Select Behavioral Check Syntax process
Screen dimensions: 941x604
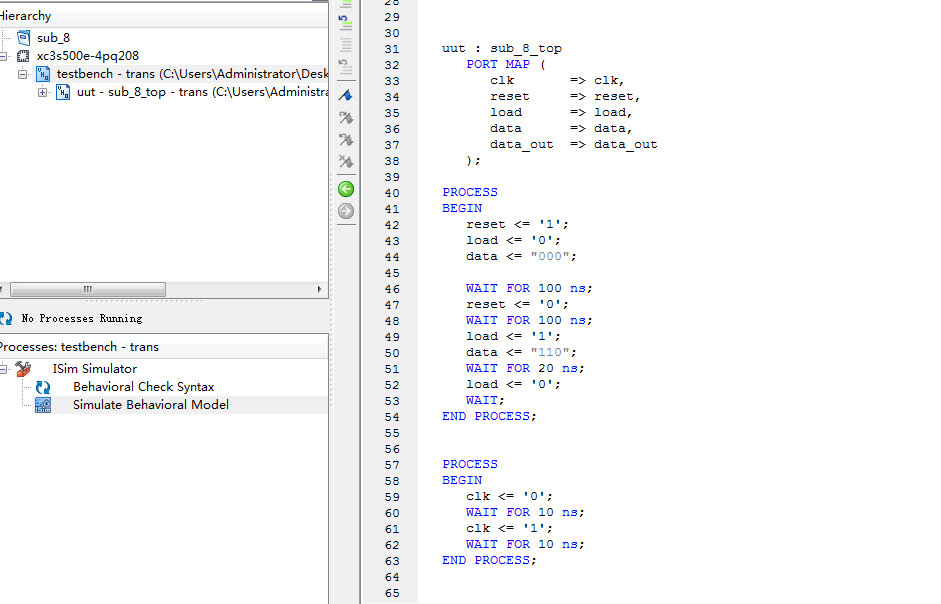(143, 387)
